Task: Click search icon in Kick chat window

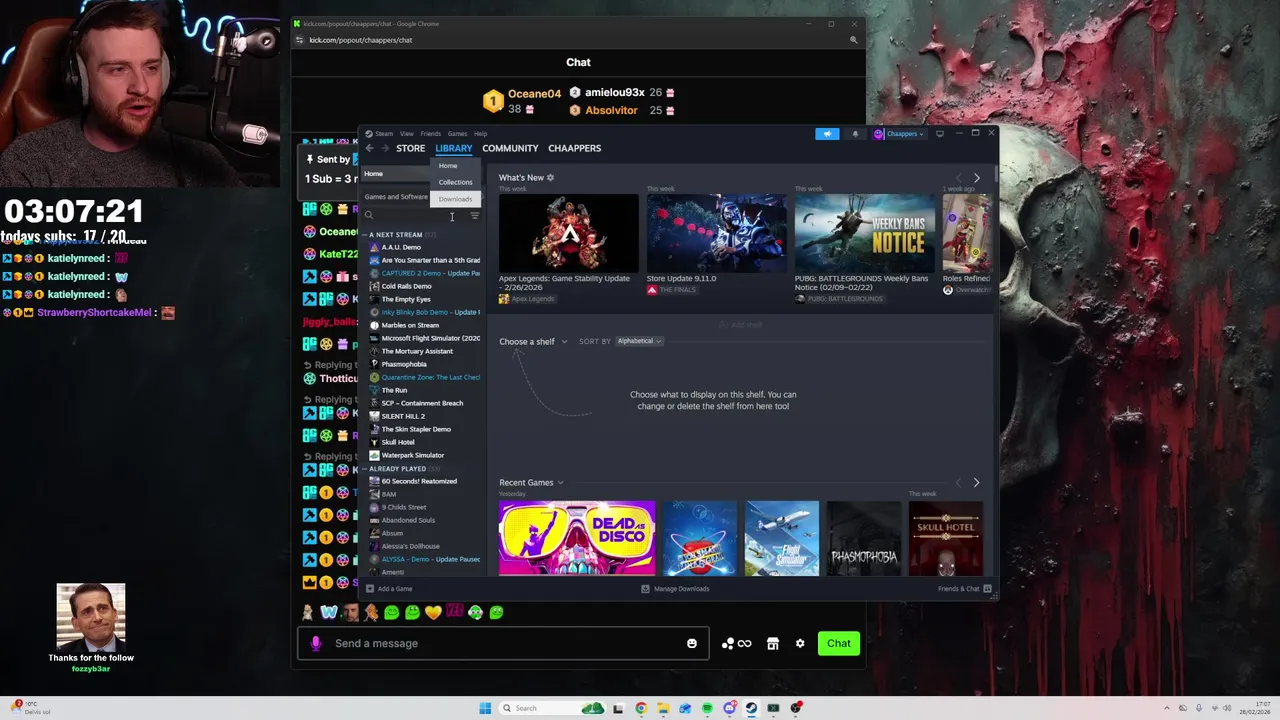Action: tap(853, 40)
